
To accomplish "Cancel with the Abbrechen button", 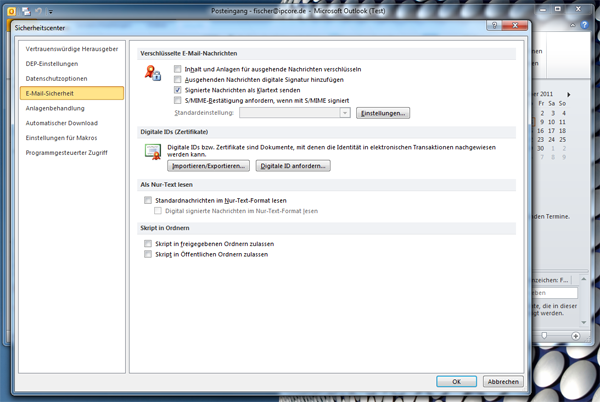I will pos(503,382).
